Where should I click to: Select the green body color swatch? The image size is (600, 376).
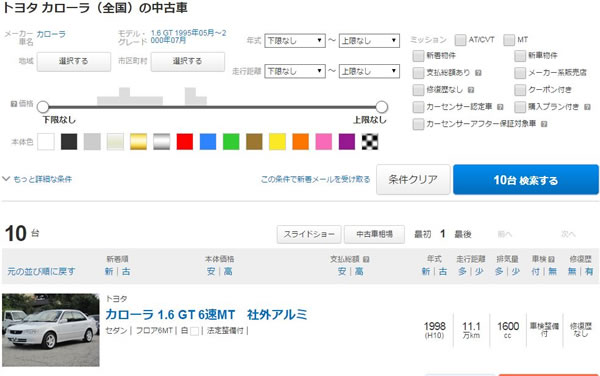tap(231, 142)
